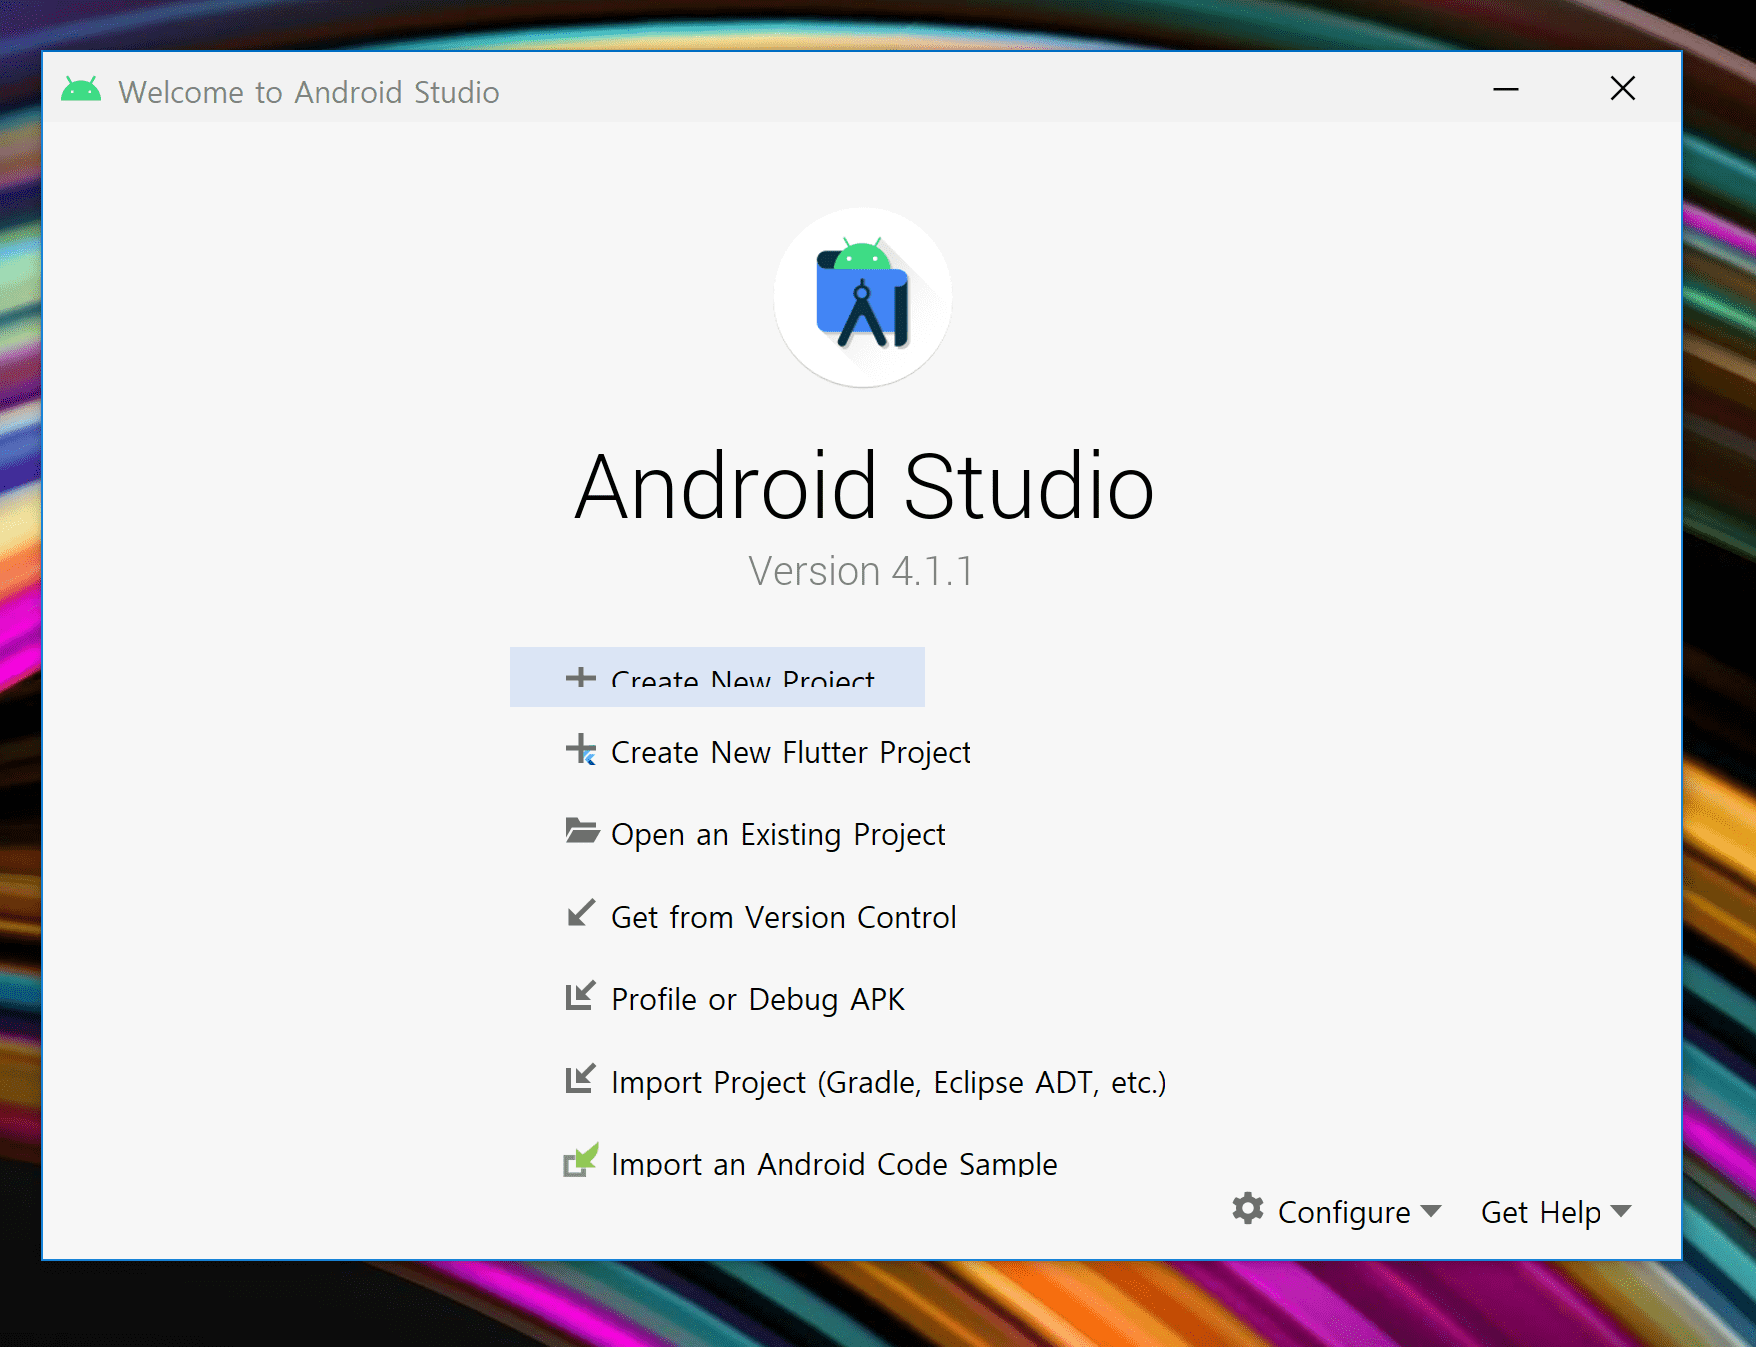
Task: Expand the Get Help dropdown
Action: pyautogui.click(x=1556, y=1211)
